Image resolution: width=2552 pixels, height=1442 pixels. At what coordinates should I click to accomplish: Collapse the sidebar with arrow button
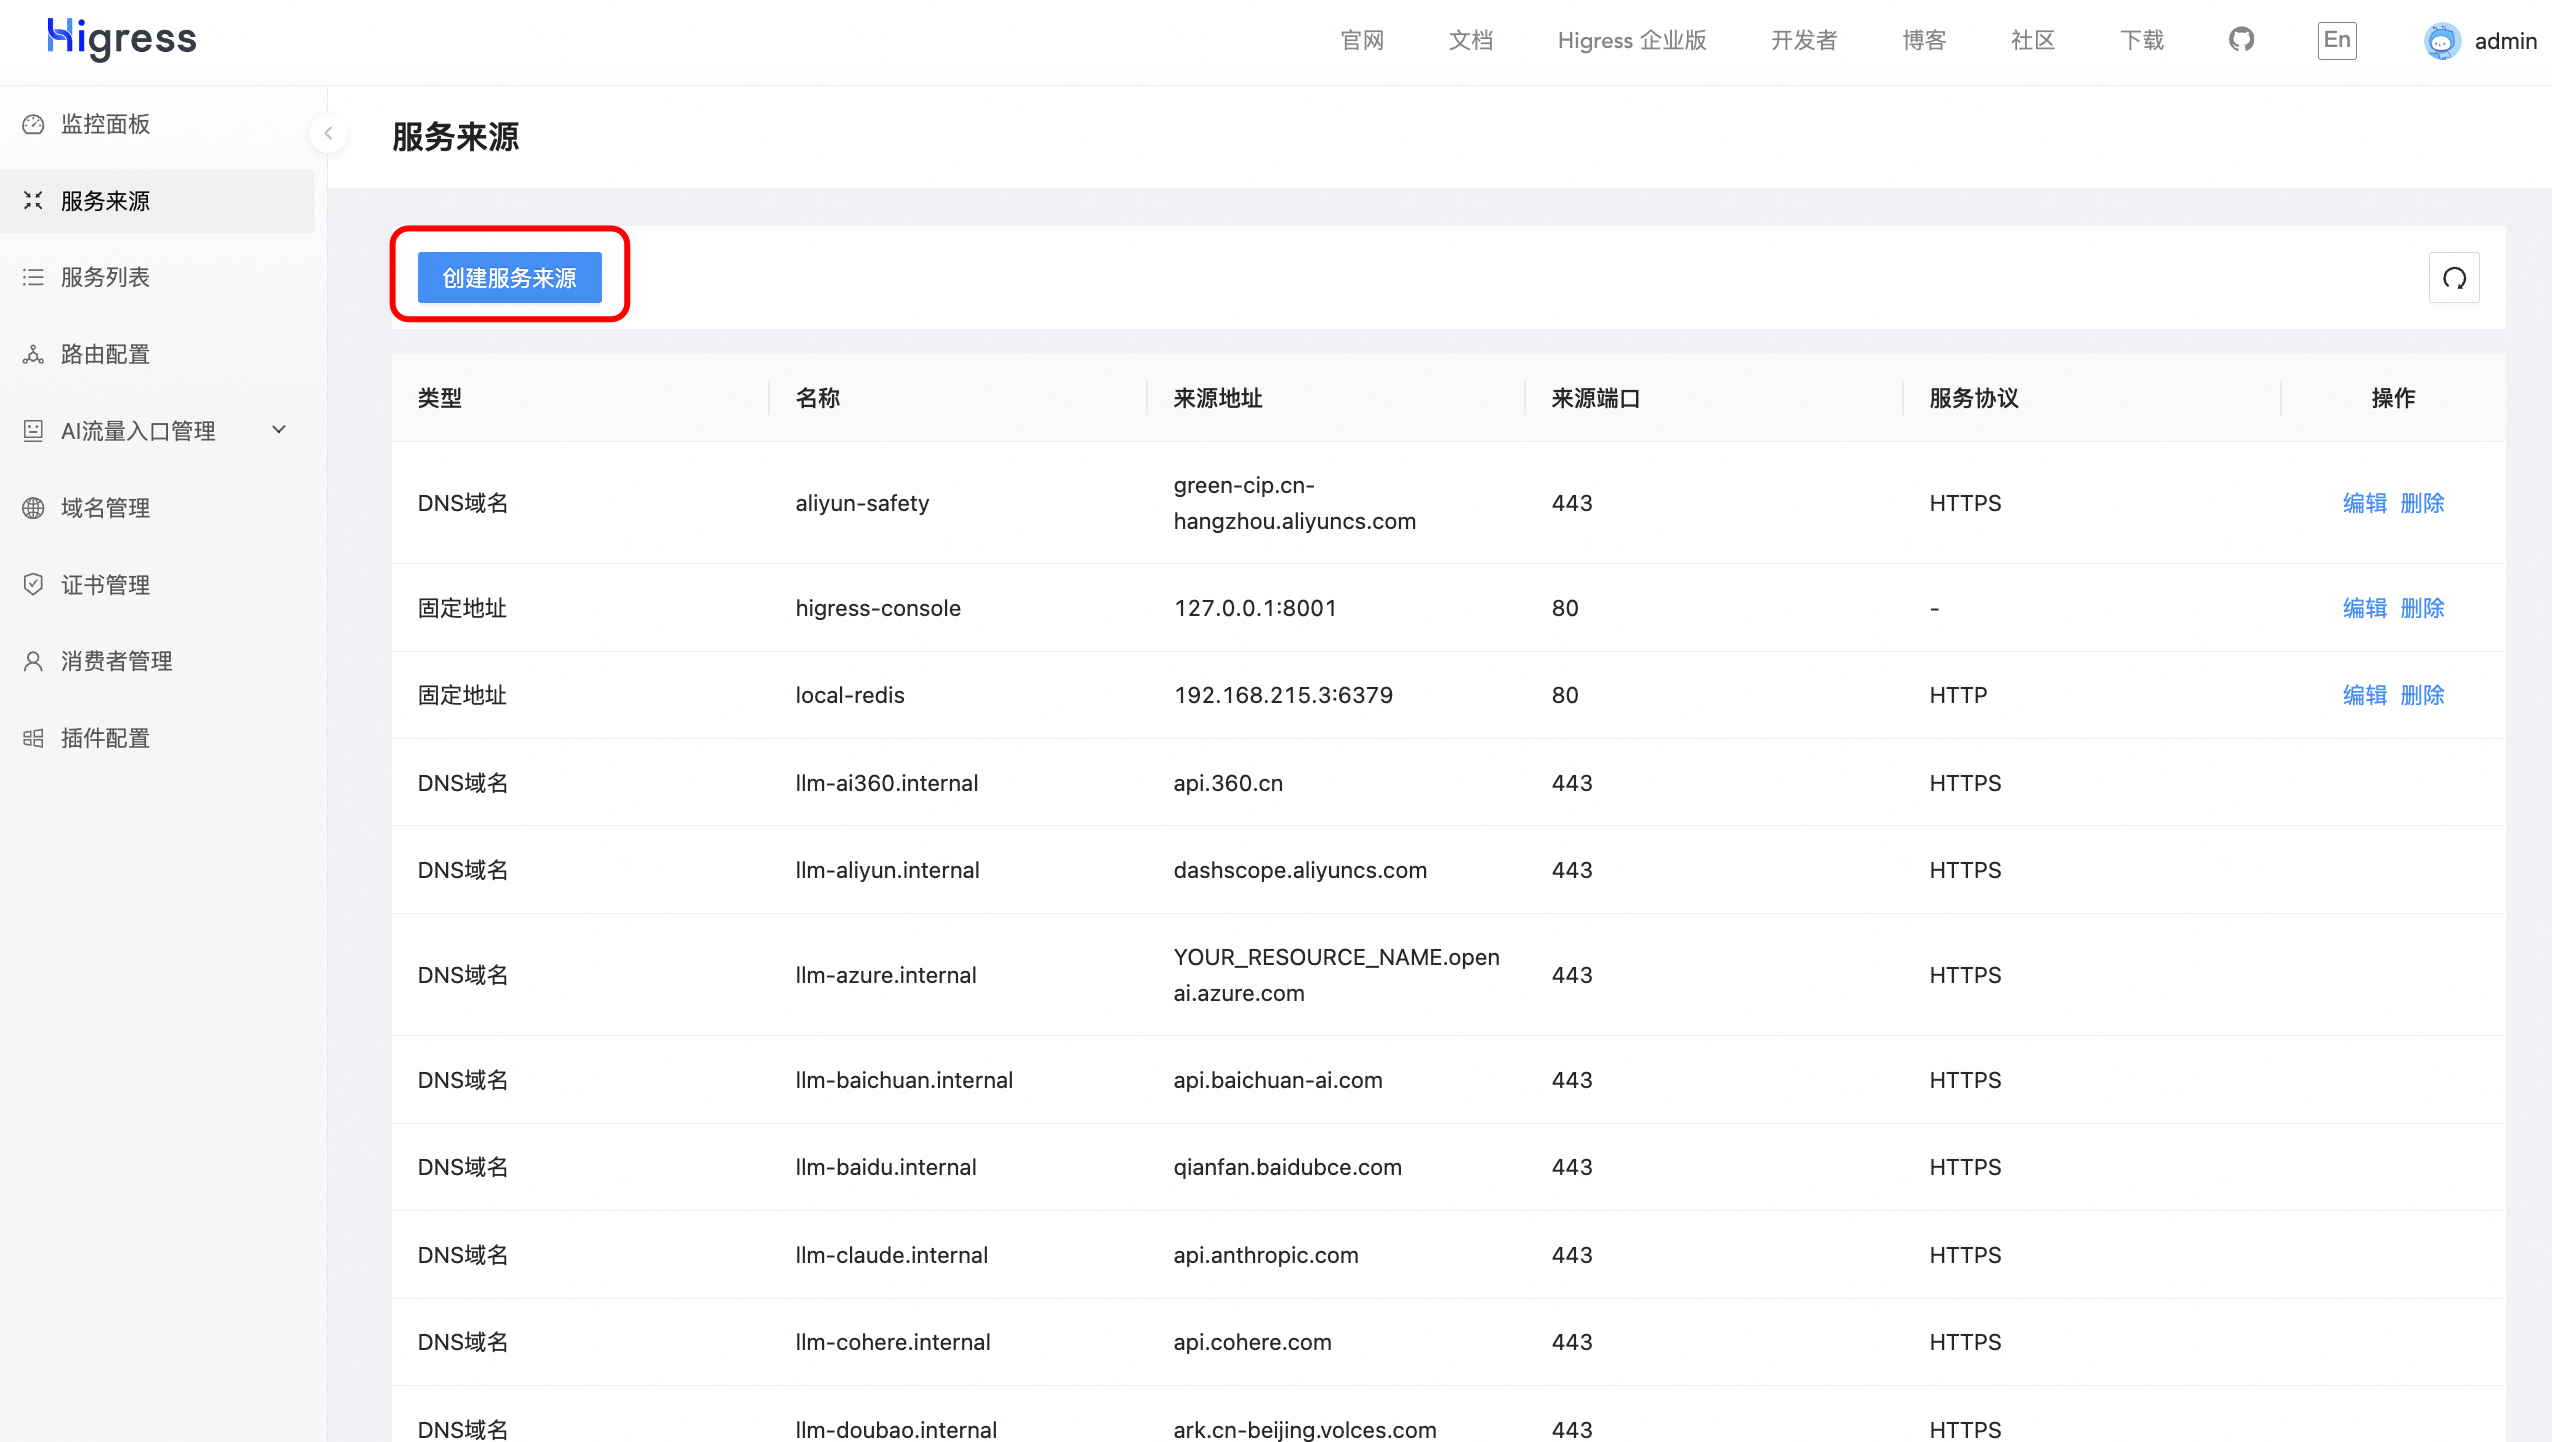(x=328, y=133)
